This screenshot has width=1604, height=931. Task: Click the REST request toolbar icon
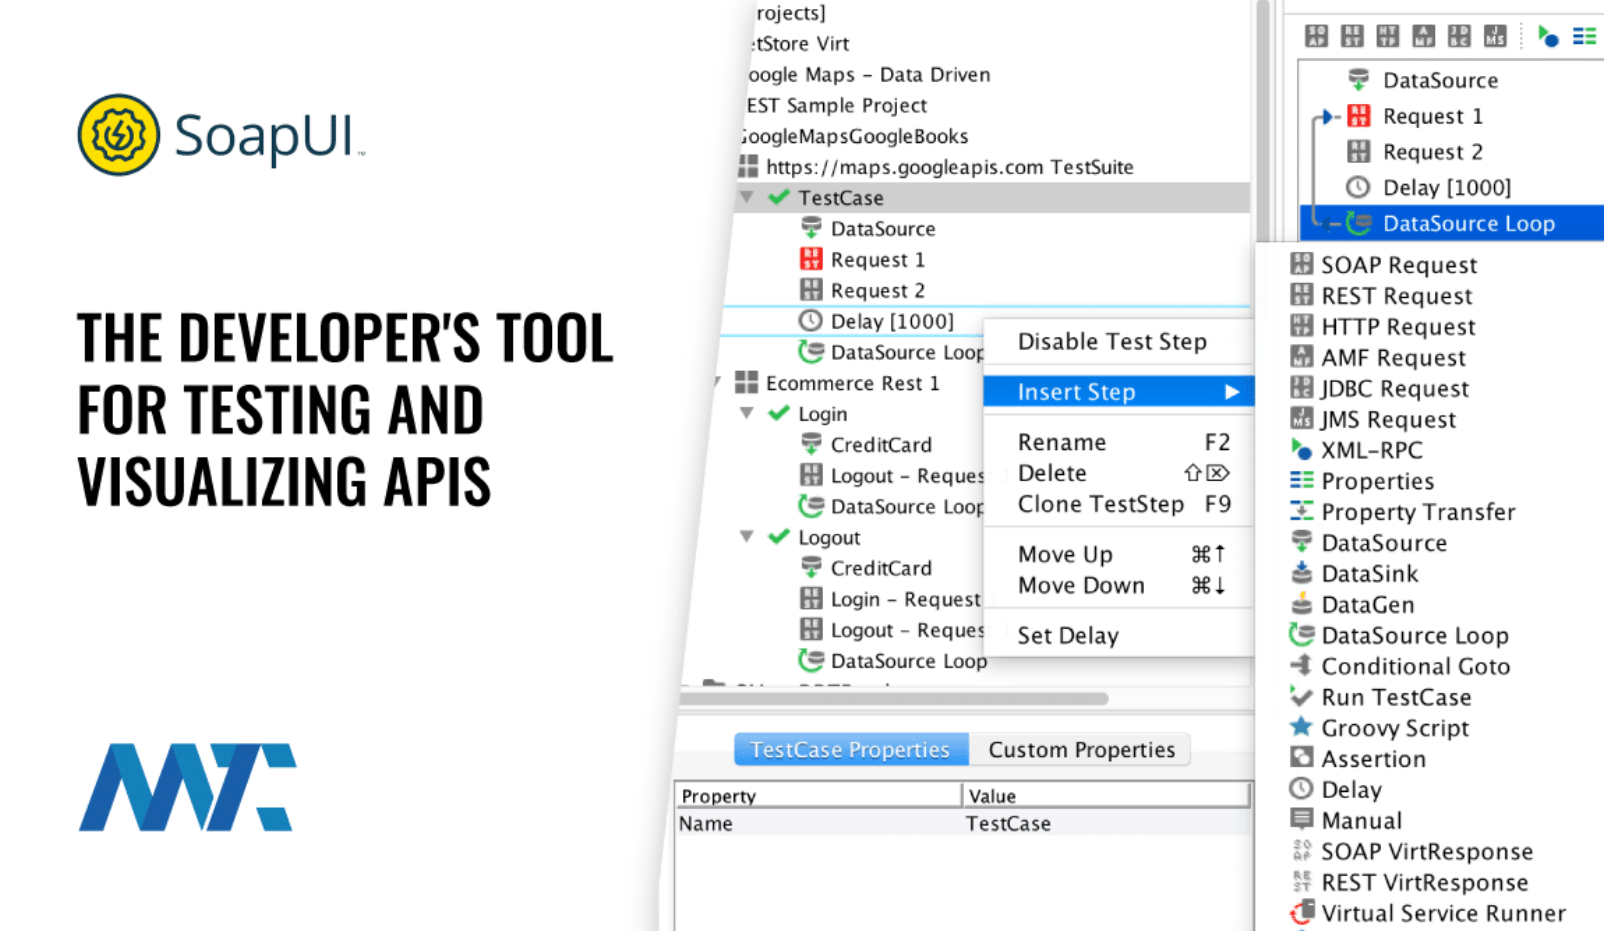click(1352, 36)
